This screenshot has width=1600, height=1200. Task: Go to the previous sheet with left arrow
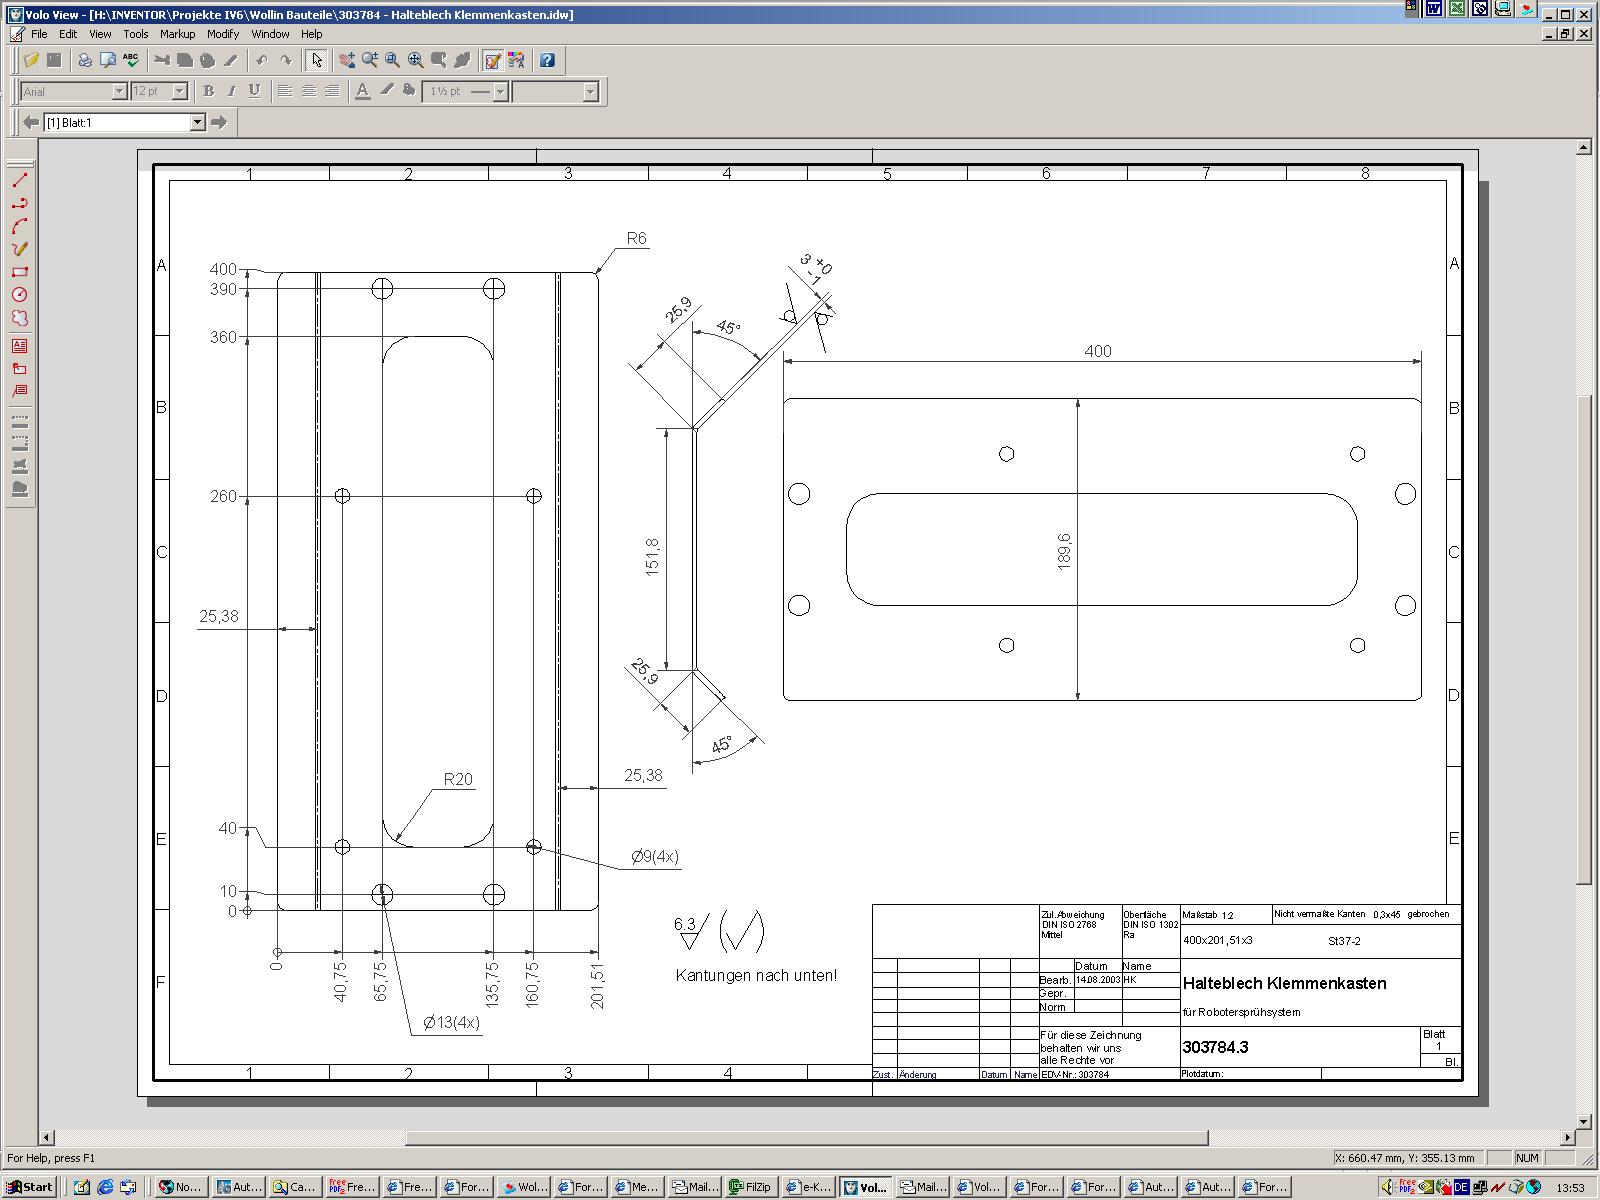(x=31, y=122)
